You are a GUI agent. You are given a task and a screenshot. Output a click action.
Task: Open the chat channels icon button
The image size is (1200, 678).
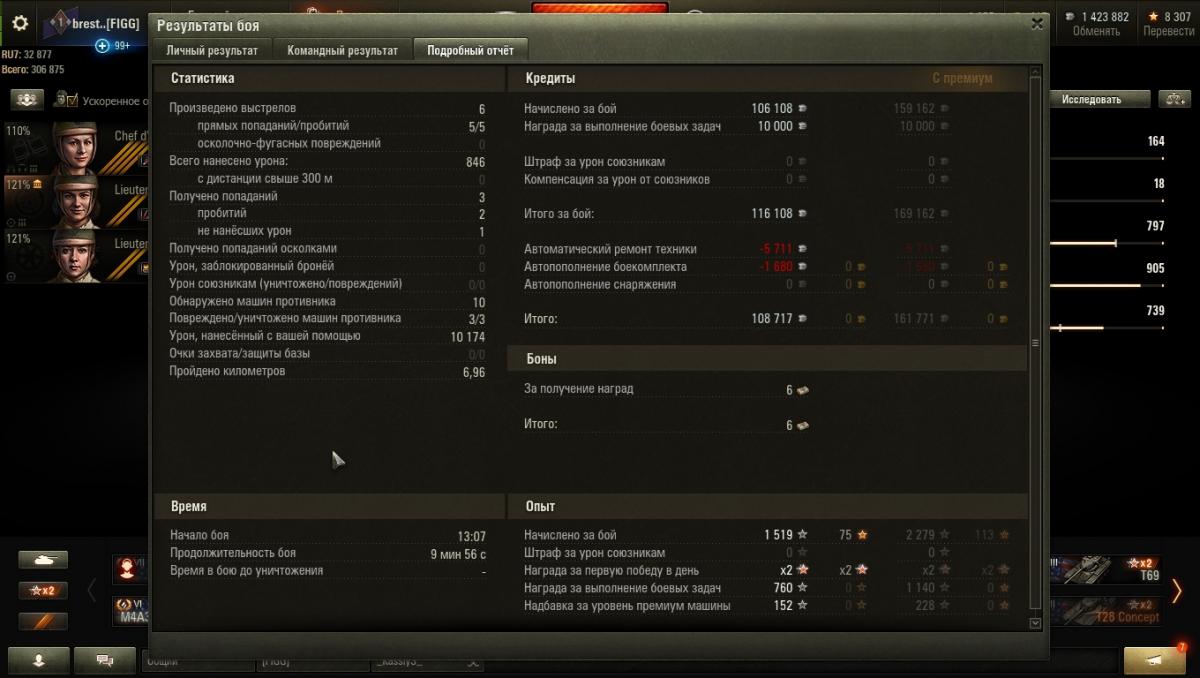click(104, 660)
